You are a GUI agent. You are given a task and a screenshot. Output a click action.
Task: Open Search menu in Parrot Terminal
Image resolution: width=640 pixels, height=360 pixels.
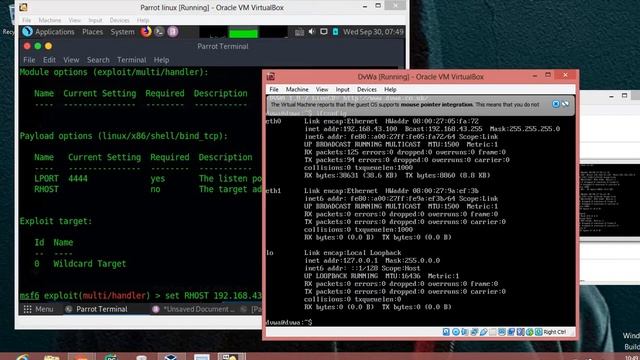pos(98,60)
